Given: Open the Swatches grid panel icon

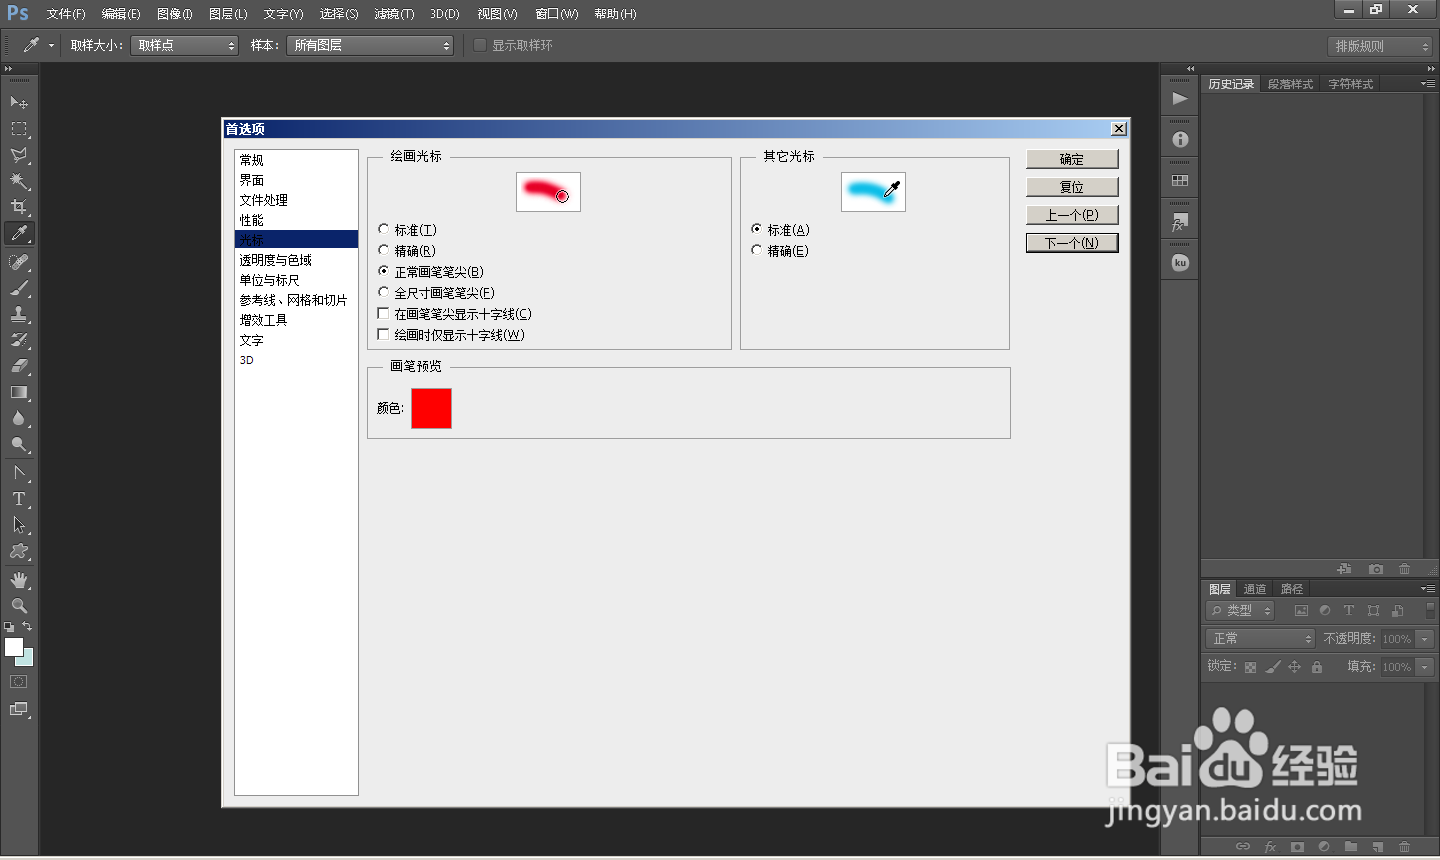Looking at the screenshot, I should pos(1180,180).
